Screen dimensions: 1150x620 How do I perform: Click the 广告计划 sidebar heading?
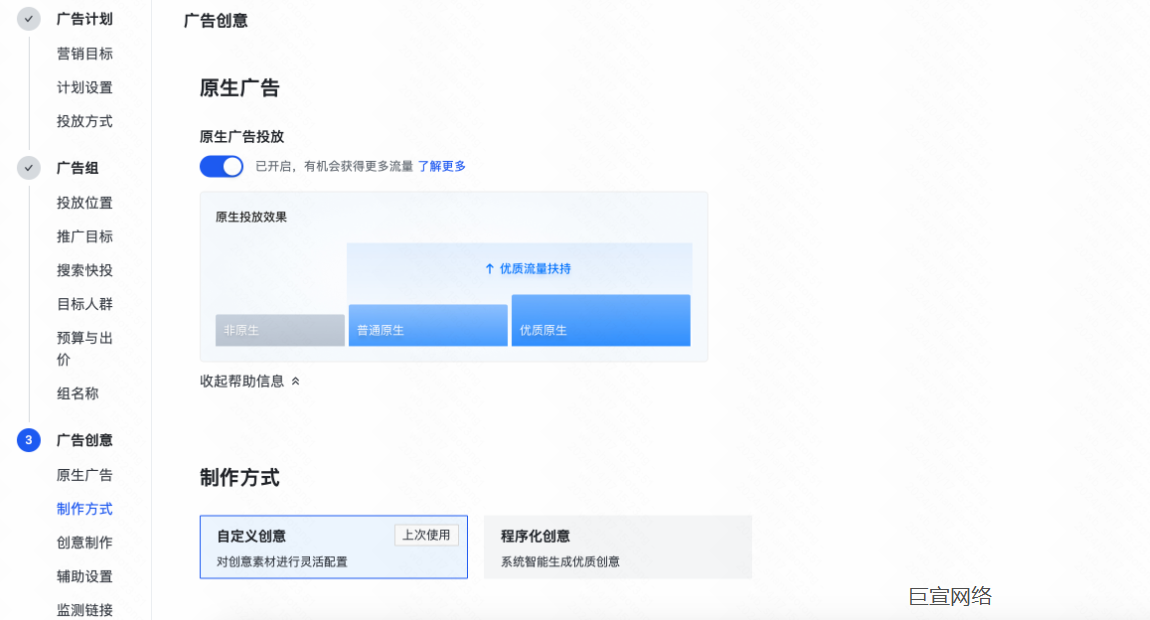pos(85,19)
